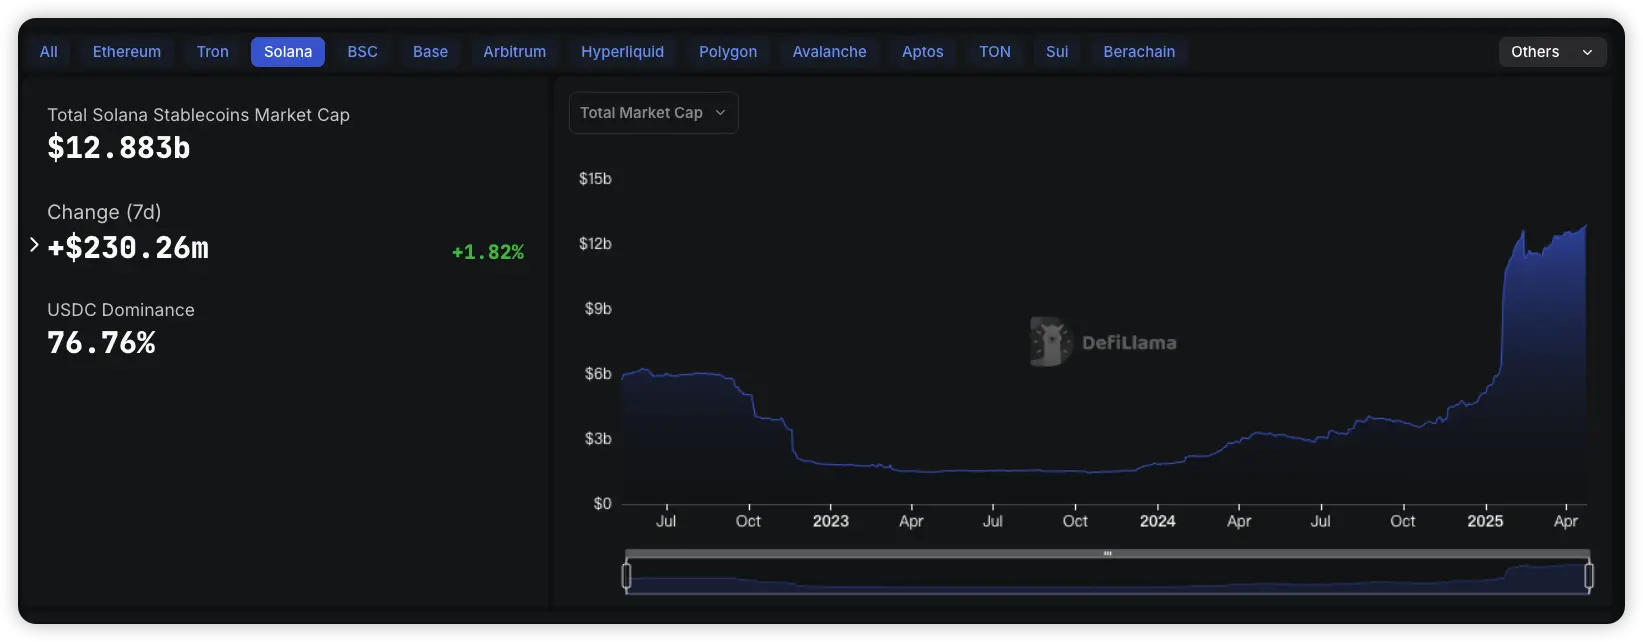This screenshot has width=1643, height=642.
Task: Expand the Change (7d) chevron arrow
Action: pos(34,245)
